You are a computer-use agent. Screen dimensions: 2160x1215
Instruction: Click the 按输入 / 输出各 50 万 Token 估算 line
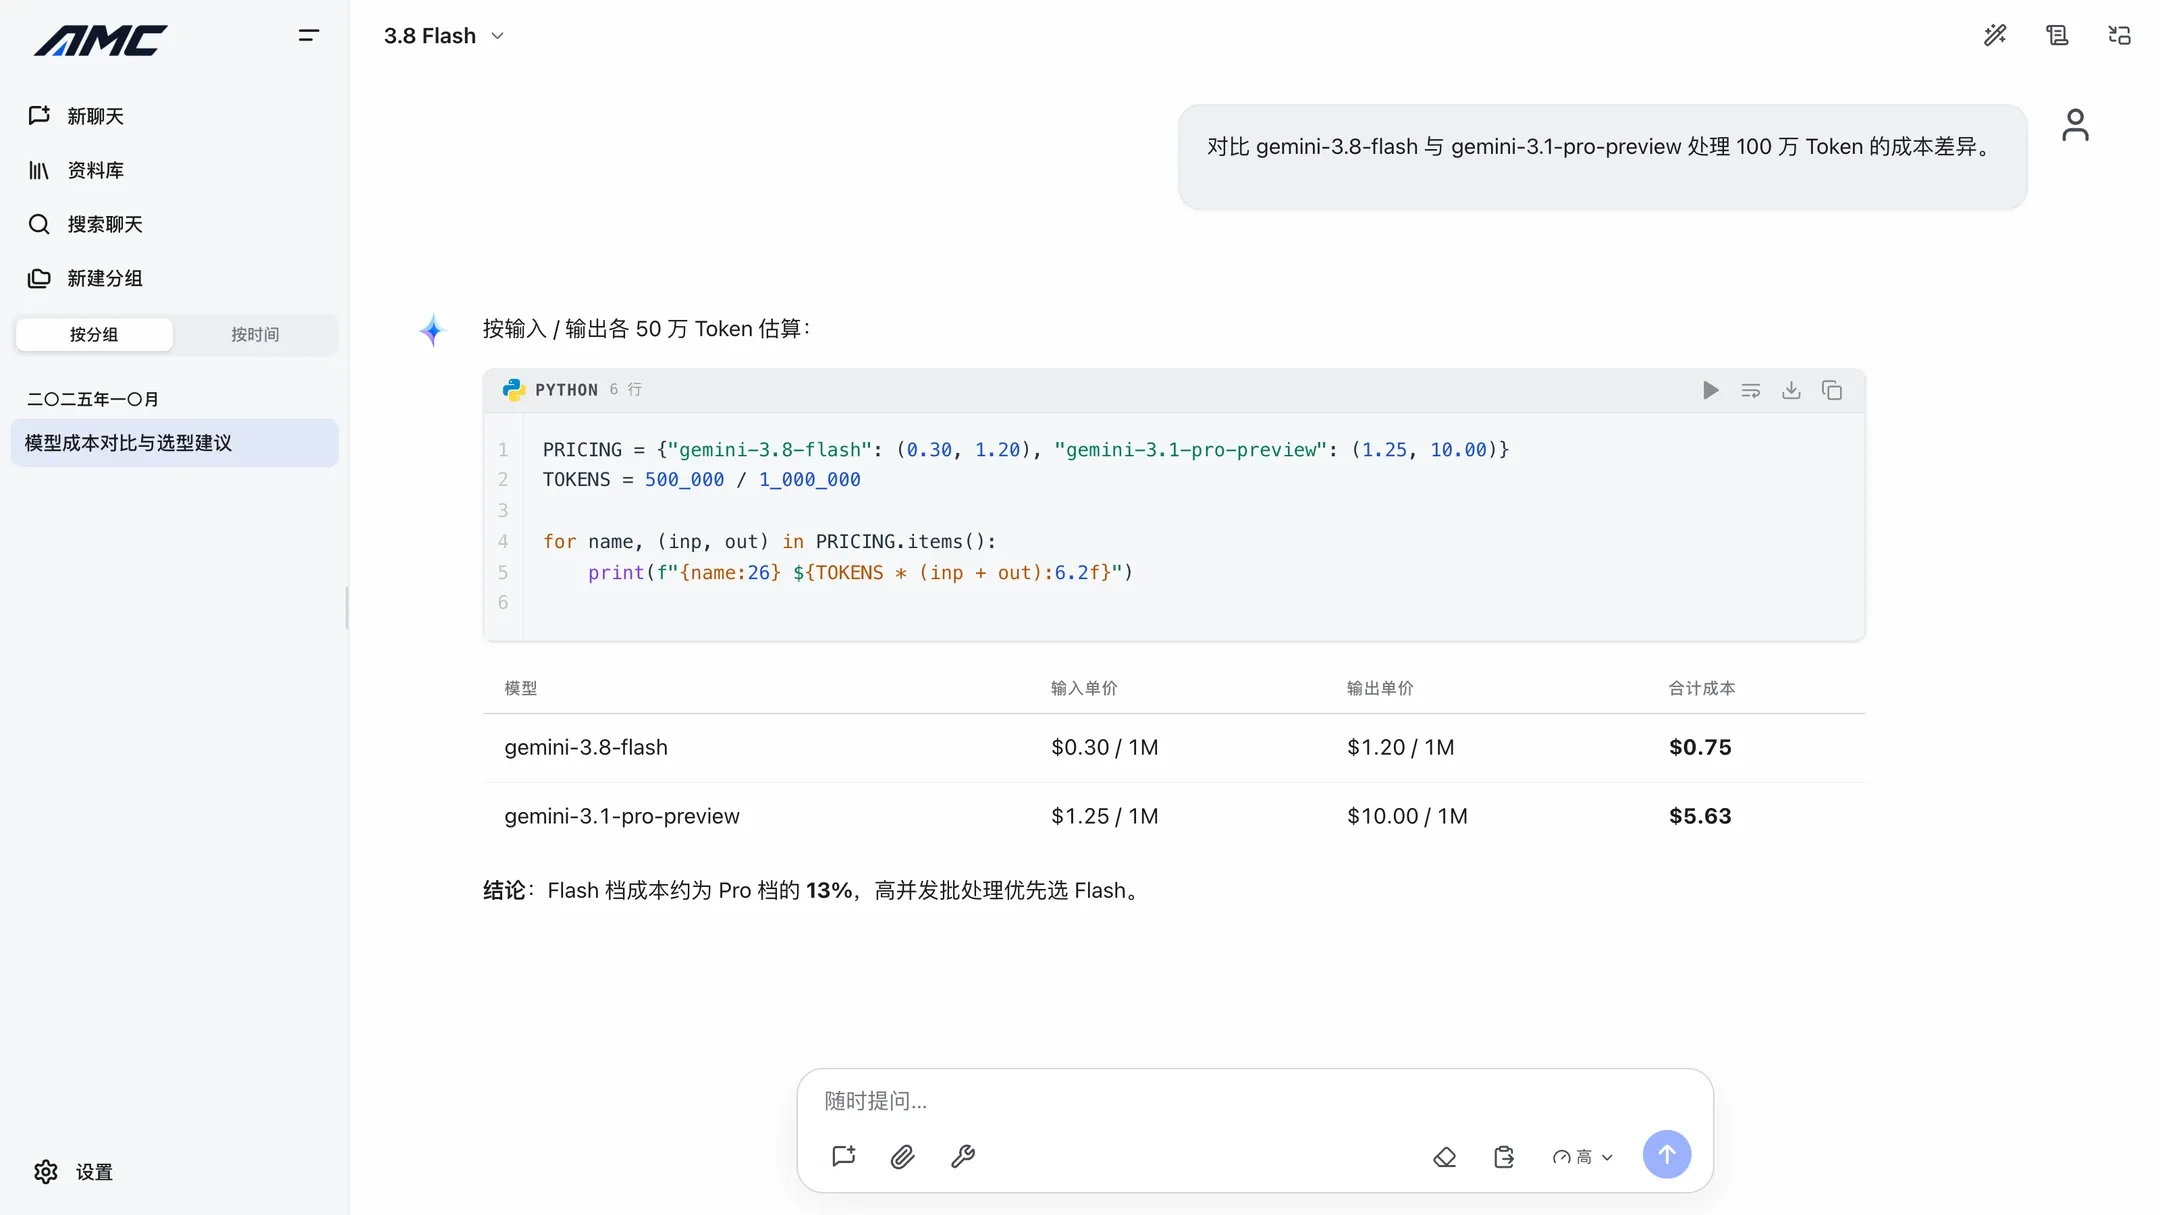click(x=646, y=329)
